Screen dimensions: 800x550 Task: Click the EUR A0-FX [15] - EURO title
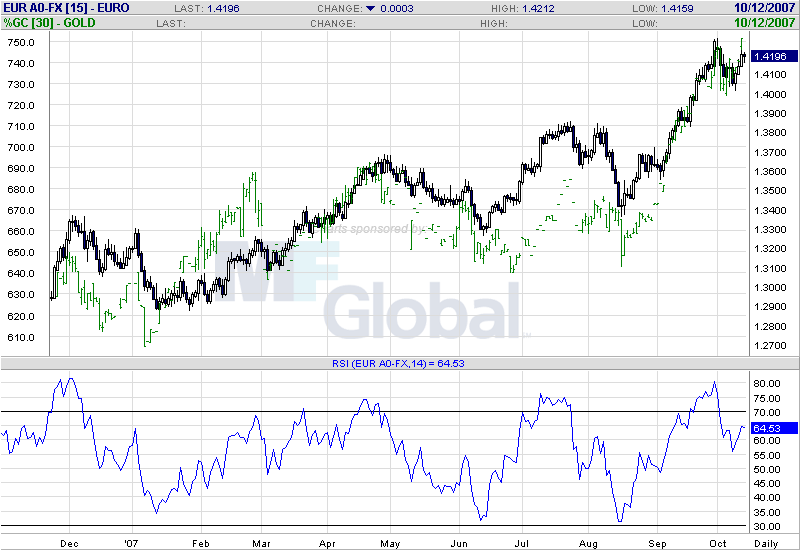pos(66,8)
